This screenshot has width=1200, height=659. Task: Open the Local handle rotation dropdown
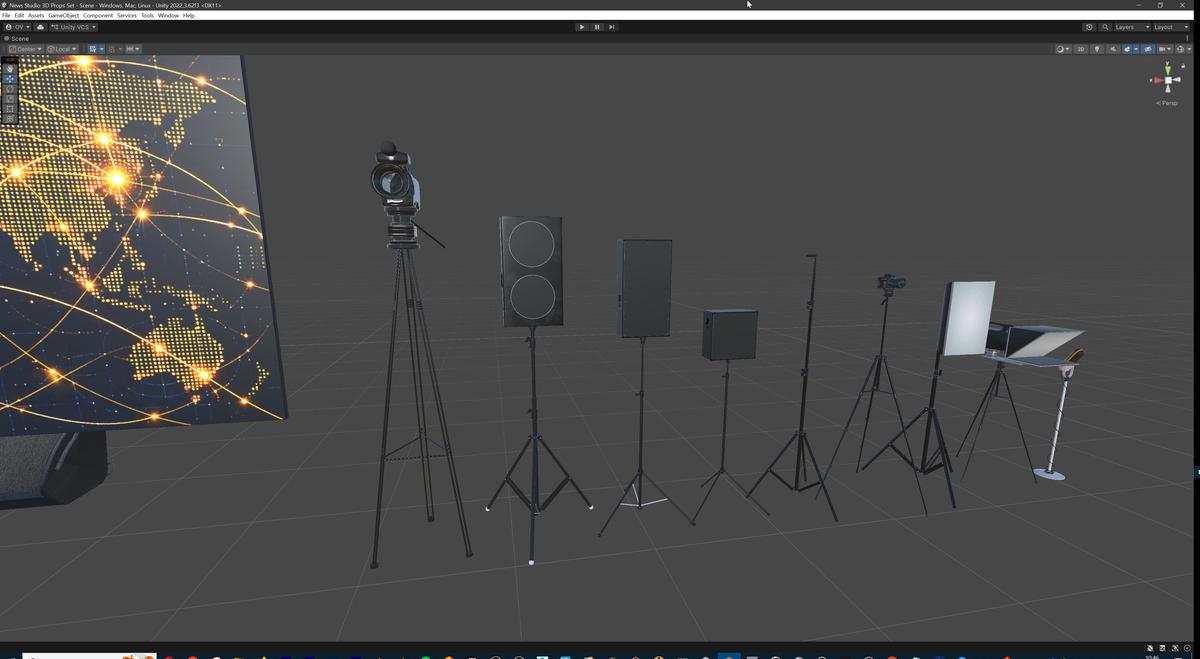tap(62, 49)
